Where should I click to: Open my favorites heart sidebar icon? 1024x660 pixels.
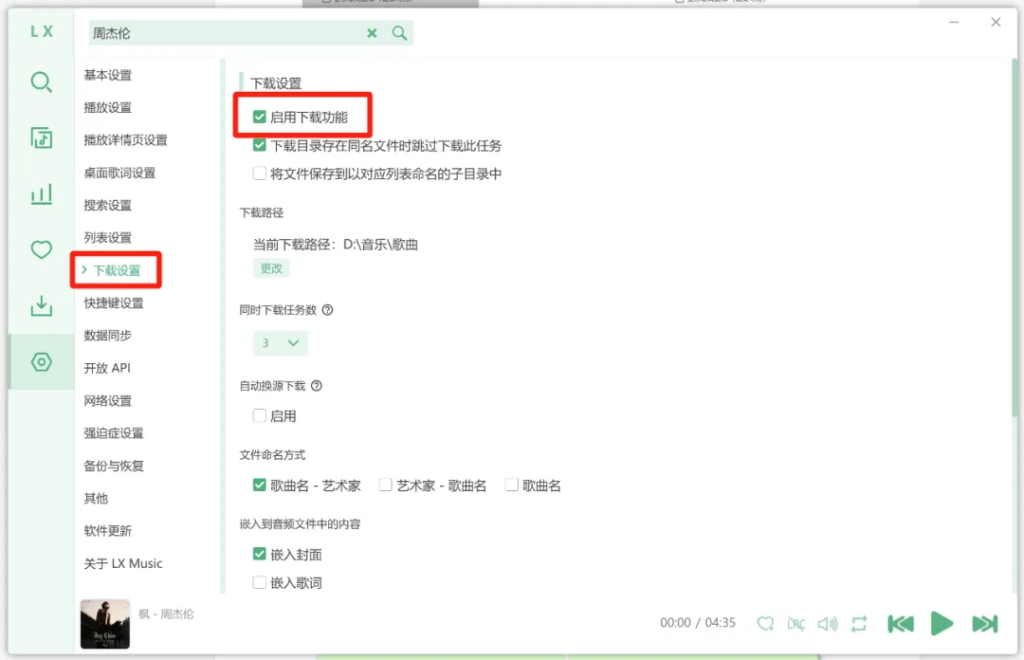coord(41,249)
